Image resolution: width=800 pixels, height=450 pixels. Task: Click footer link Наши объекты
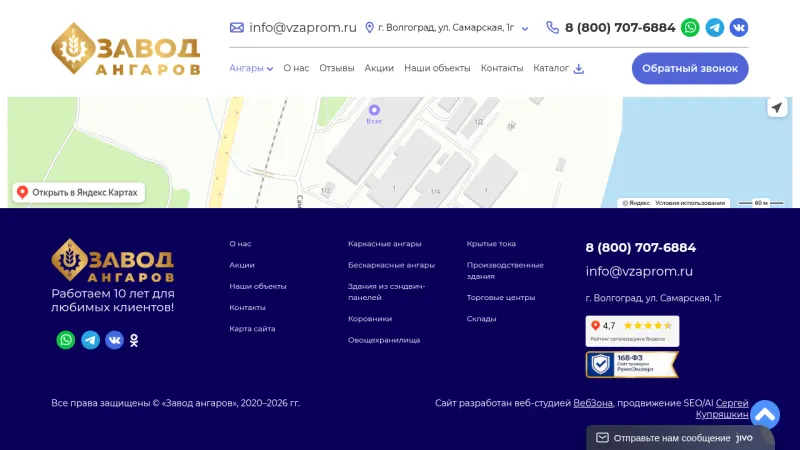[x=258, y=287]
